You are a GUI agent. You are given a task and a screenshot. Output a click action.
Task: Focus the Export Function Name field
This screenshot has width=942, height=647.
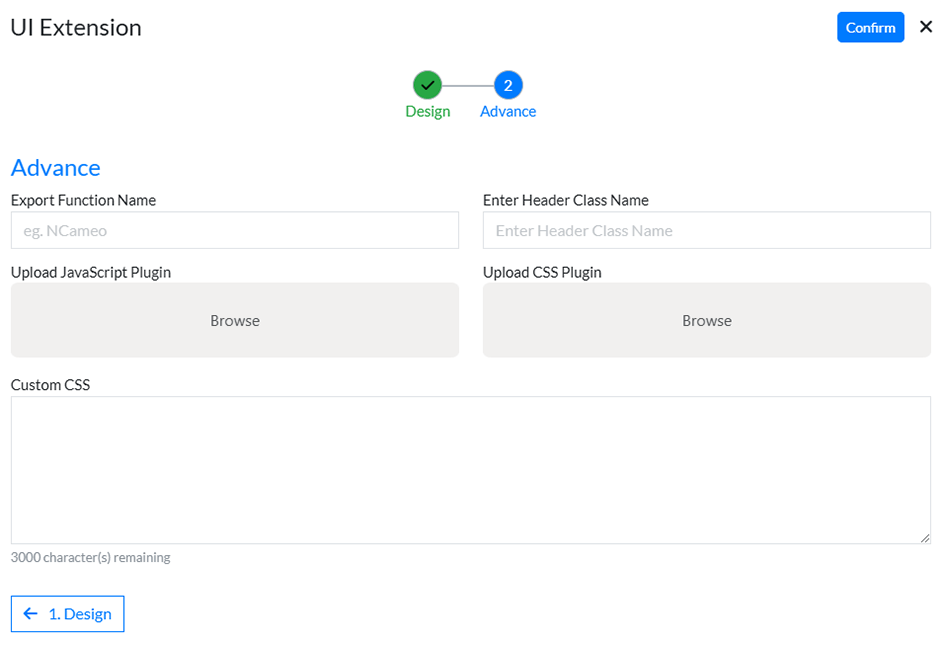(x=234, y=230)
